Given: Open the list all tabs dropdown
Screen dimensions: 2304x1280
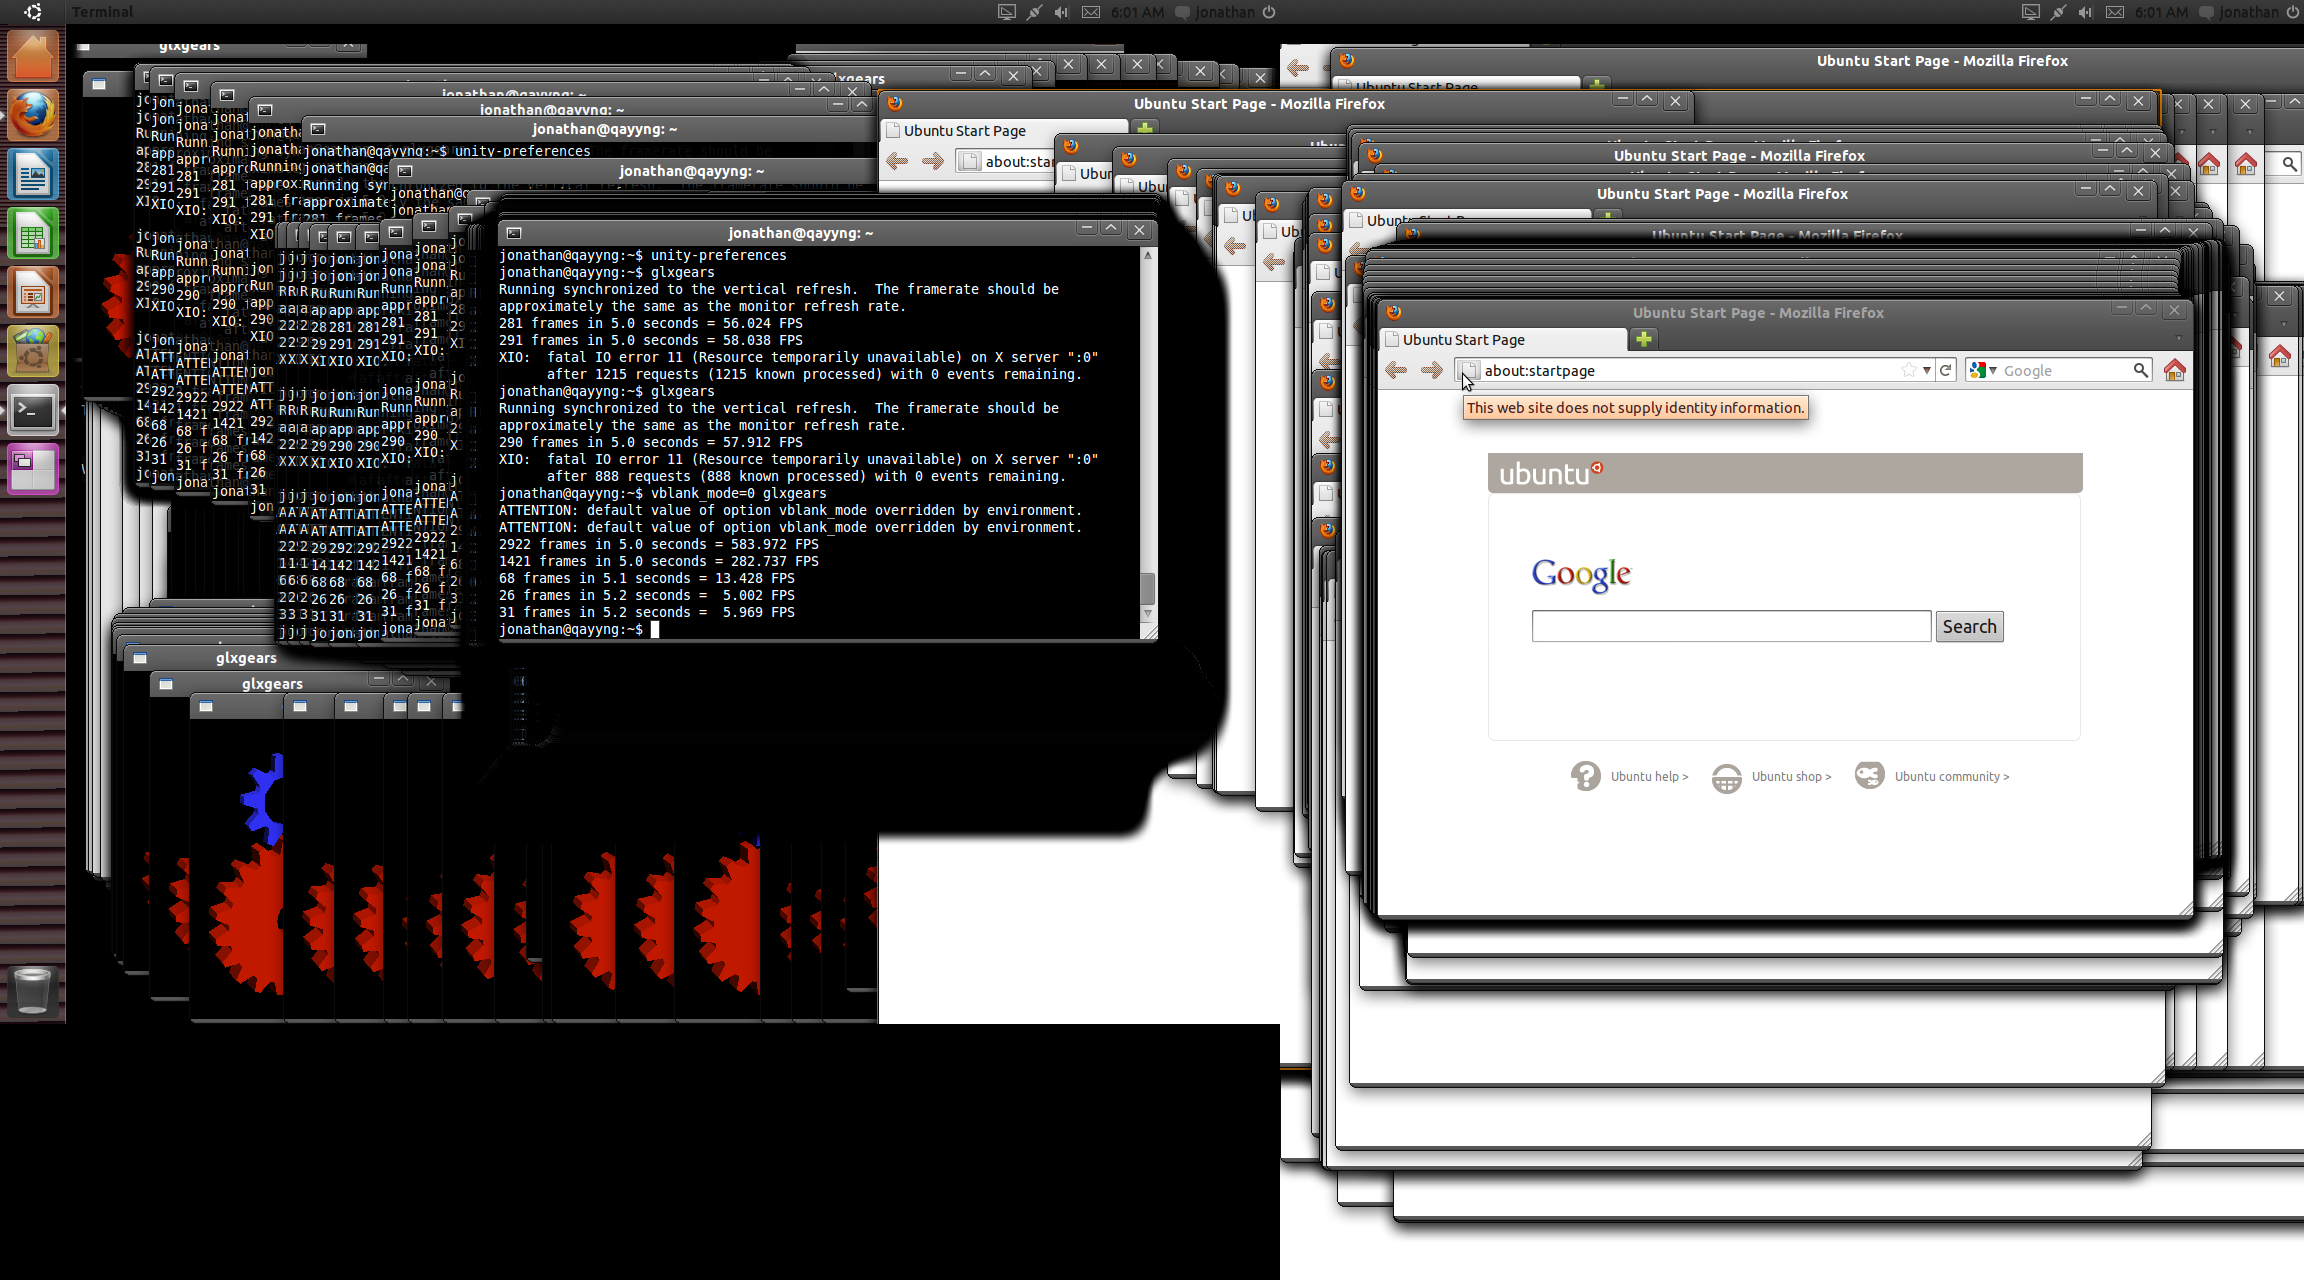Looking at the screenshot, I should coord(2178,340).
